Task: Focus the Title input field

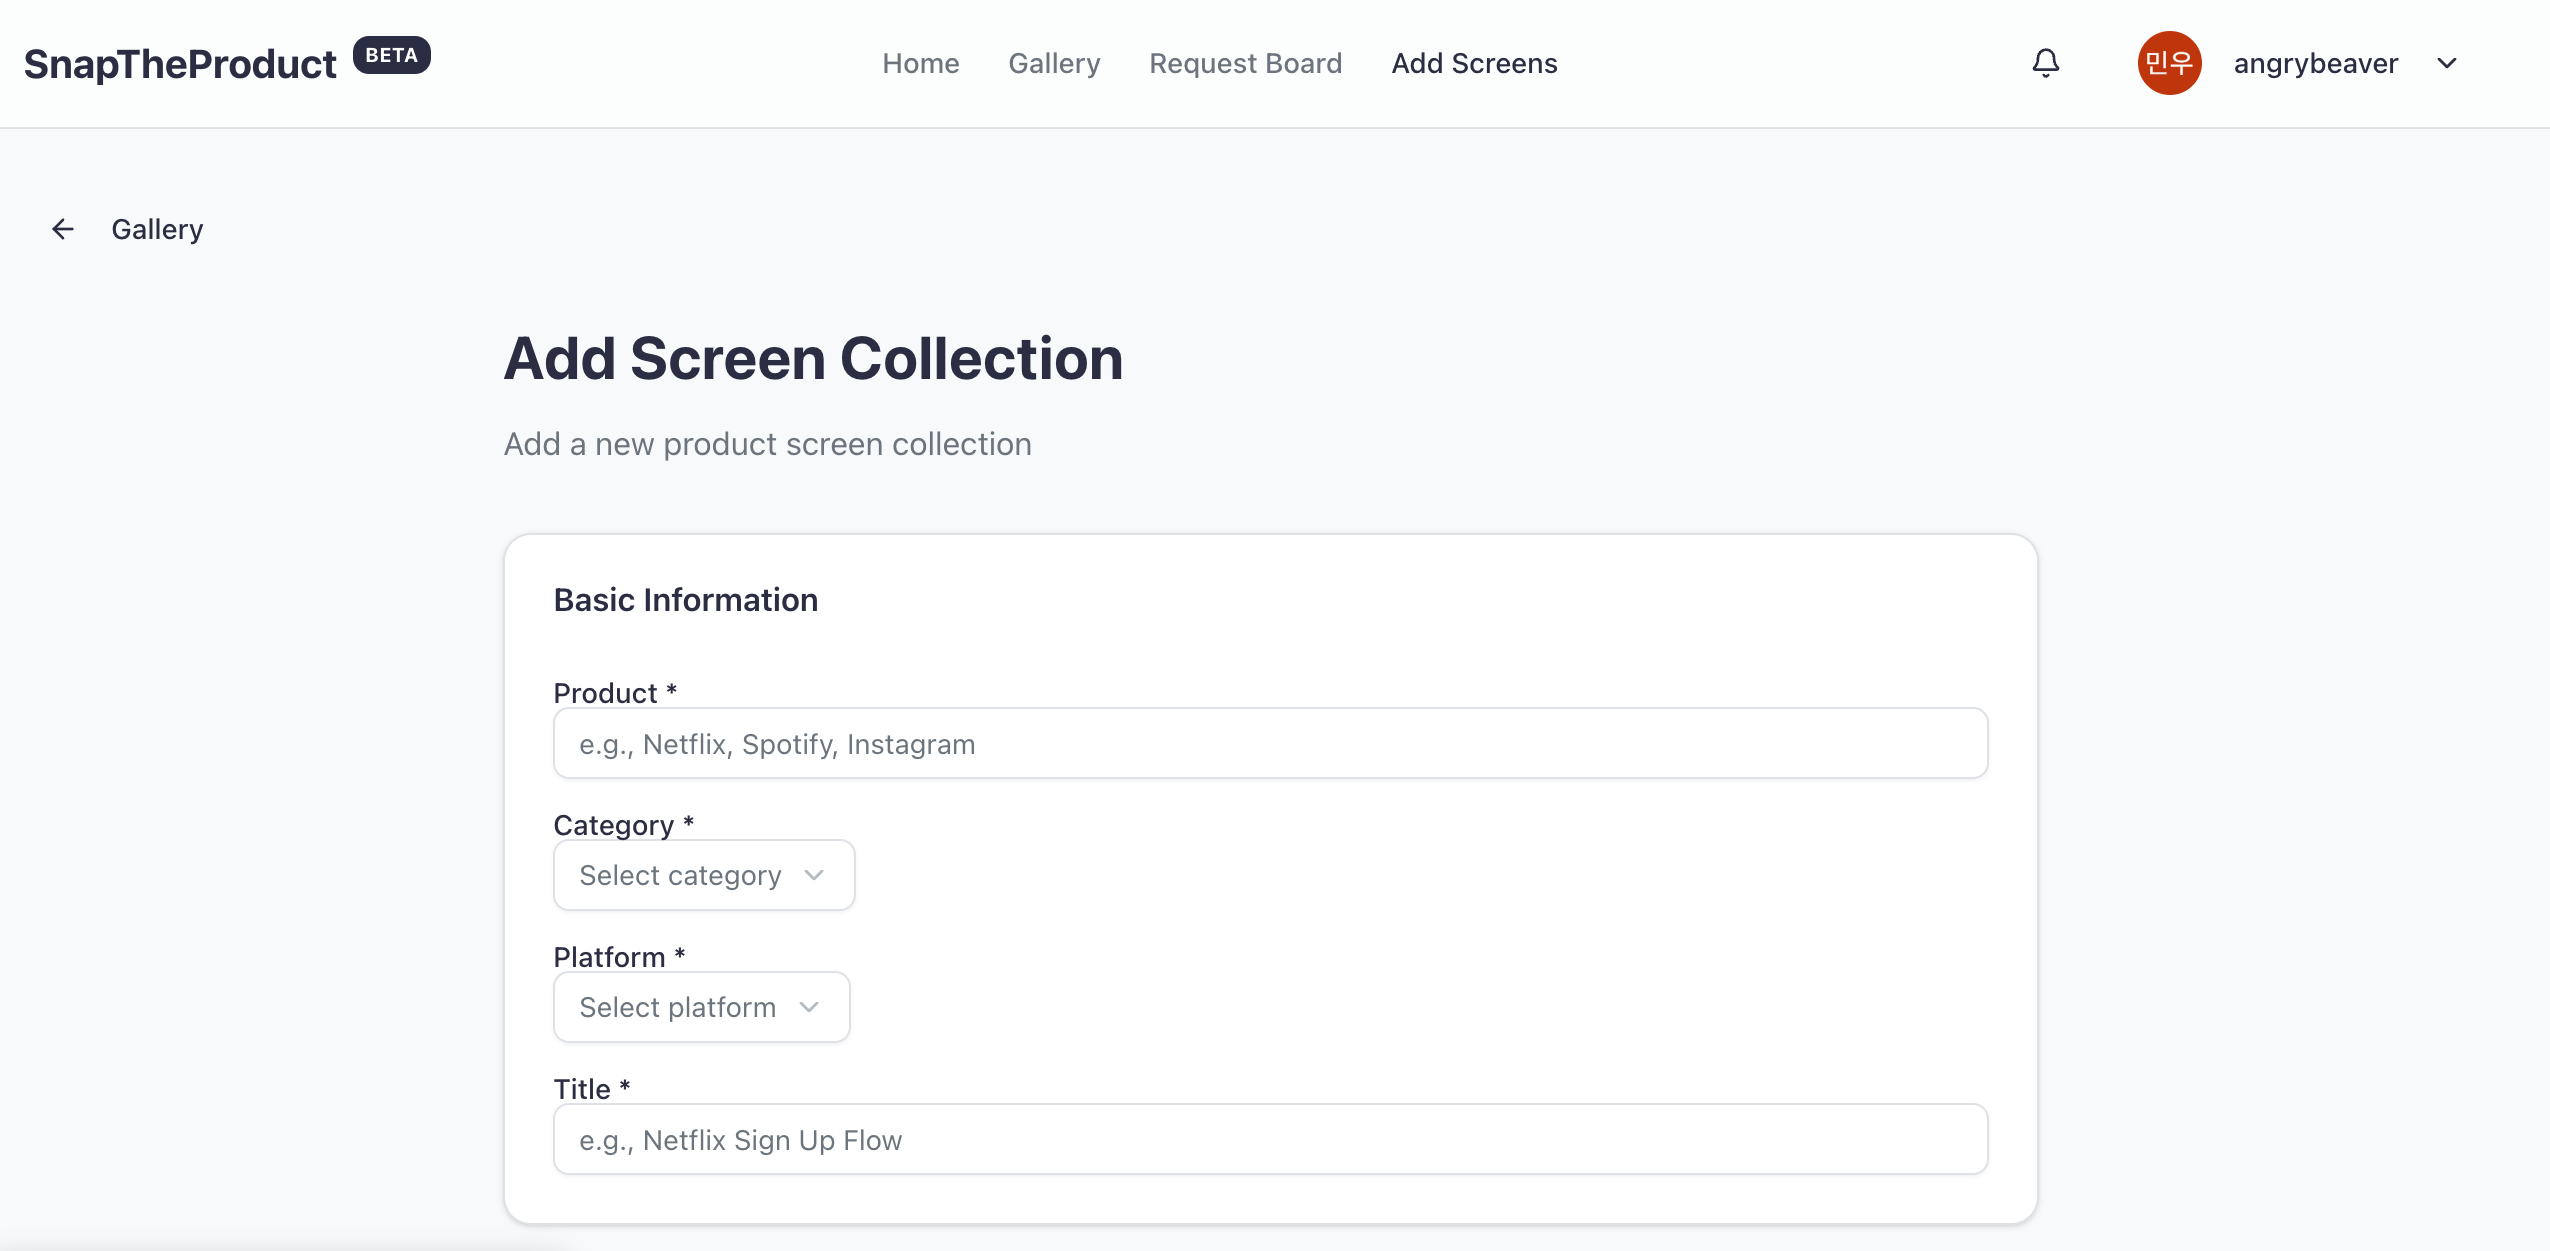Action: pyautogui.click(x=1270, y=1139)
